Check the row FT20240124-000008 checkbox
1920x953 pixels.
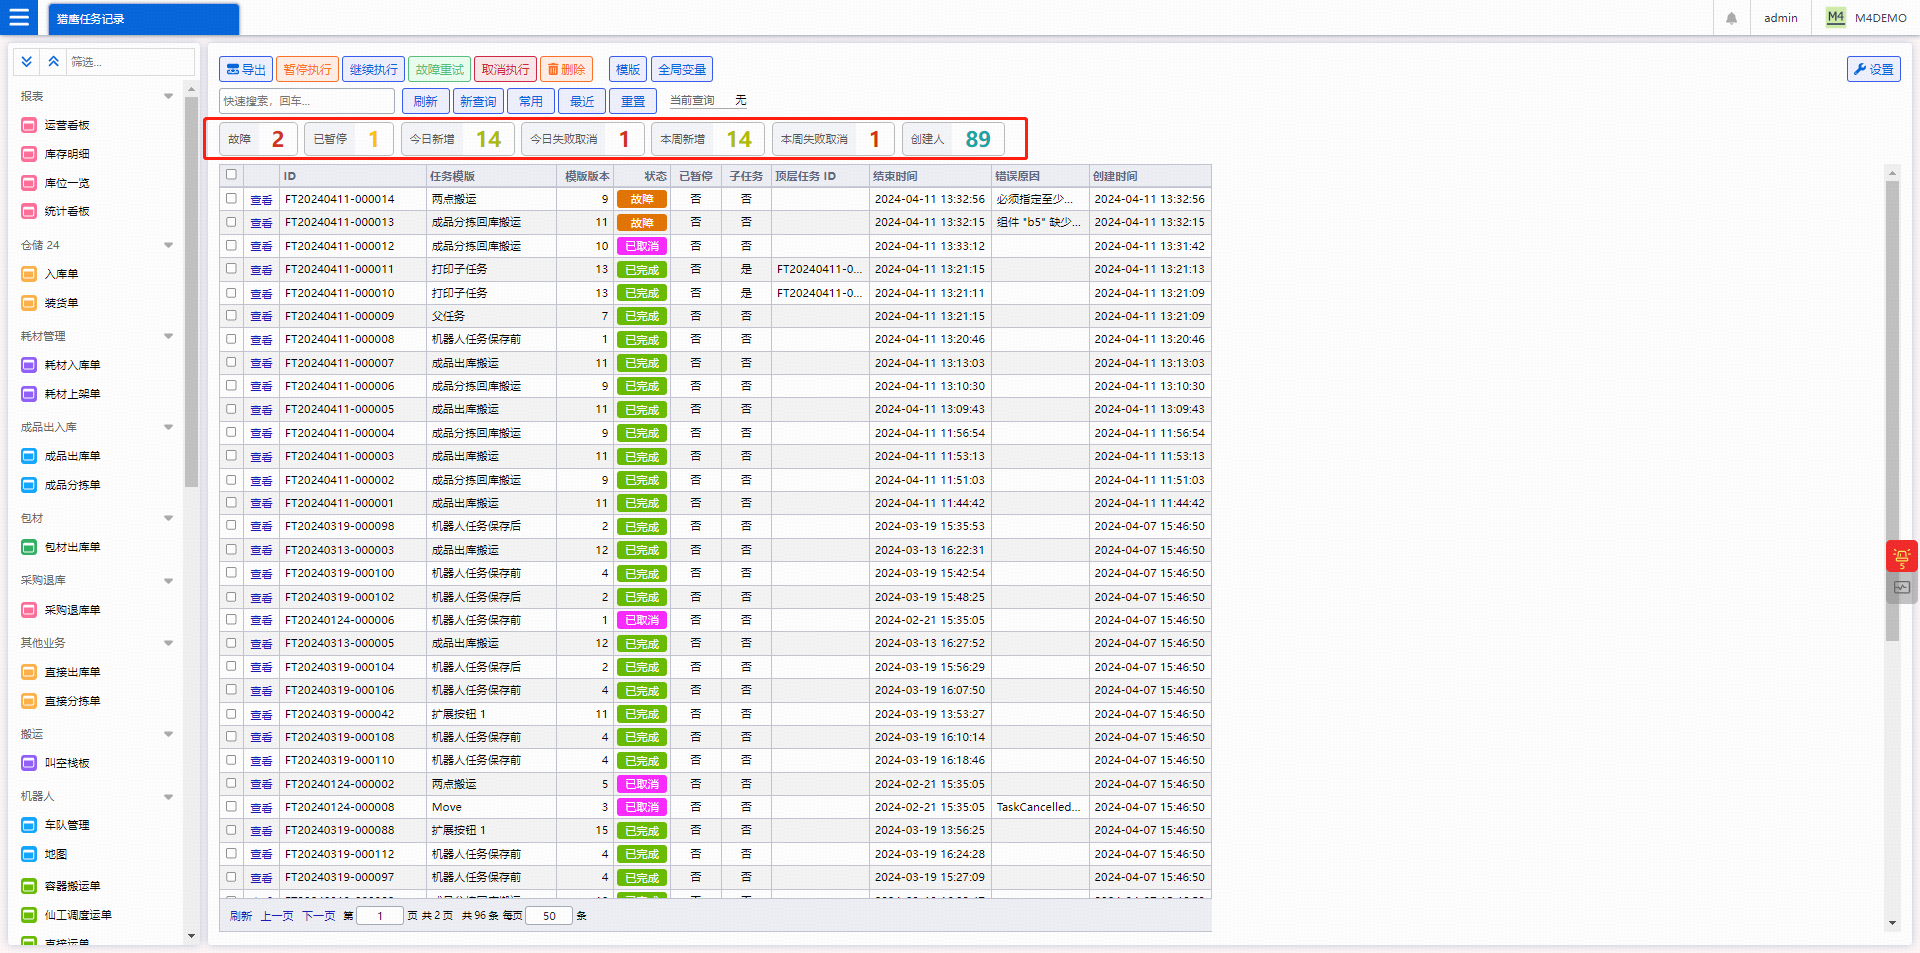tap(231, 806)
